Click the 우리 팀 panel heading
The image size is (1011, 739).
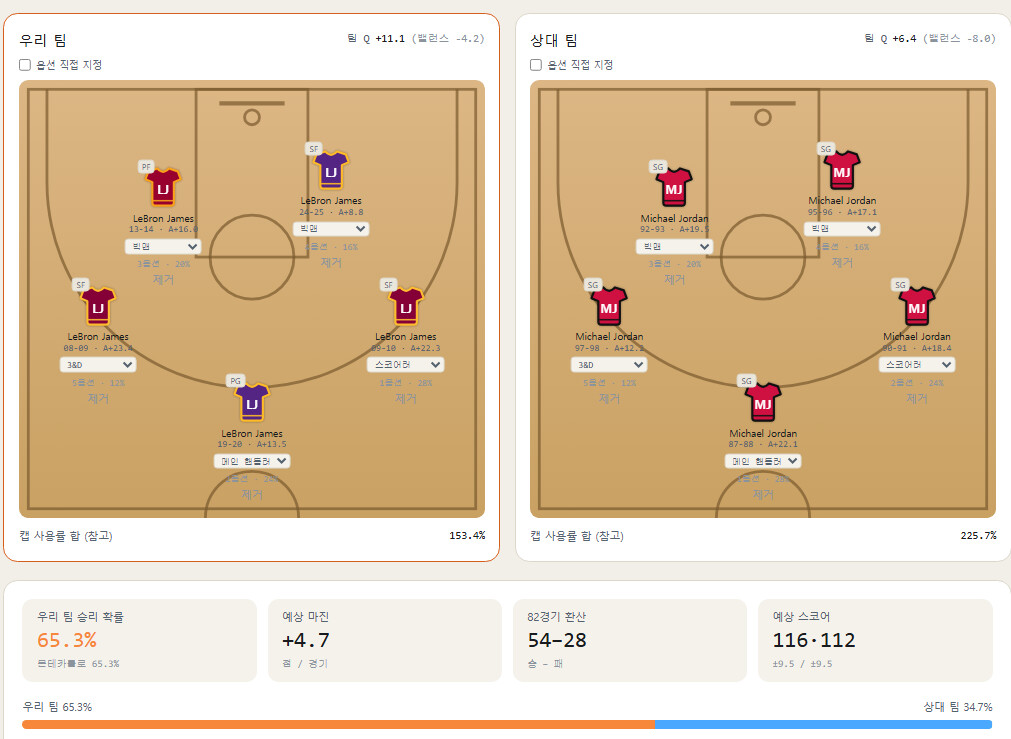click(43, 40)
